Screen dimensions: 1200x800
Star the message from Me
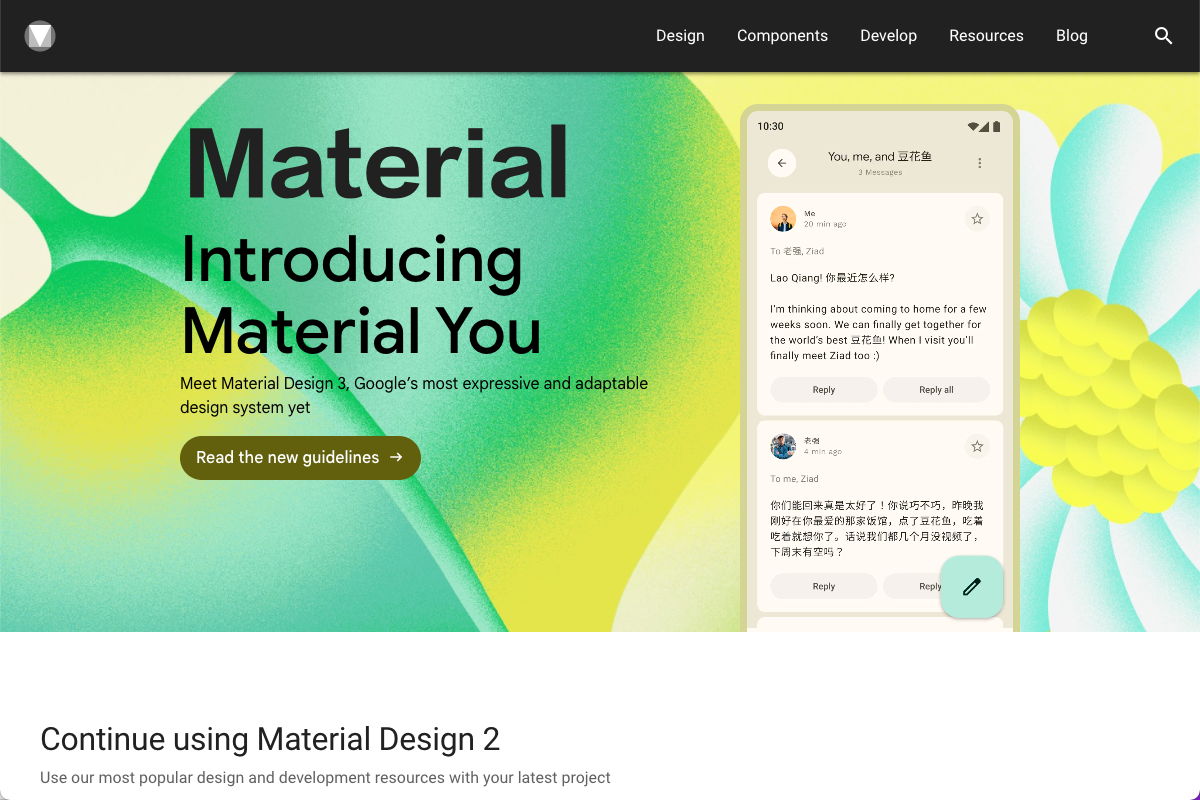pos(977,219)
